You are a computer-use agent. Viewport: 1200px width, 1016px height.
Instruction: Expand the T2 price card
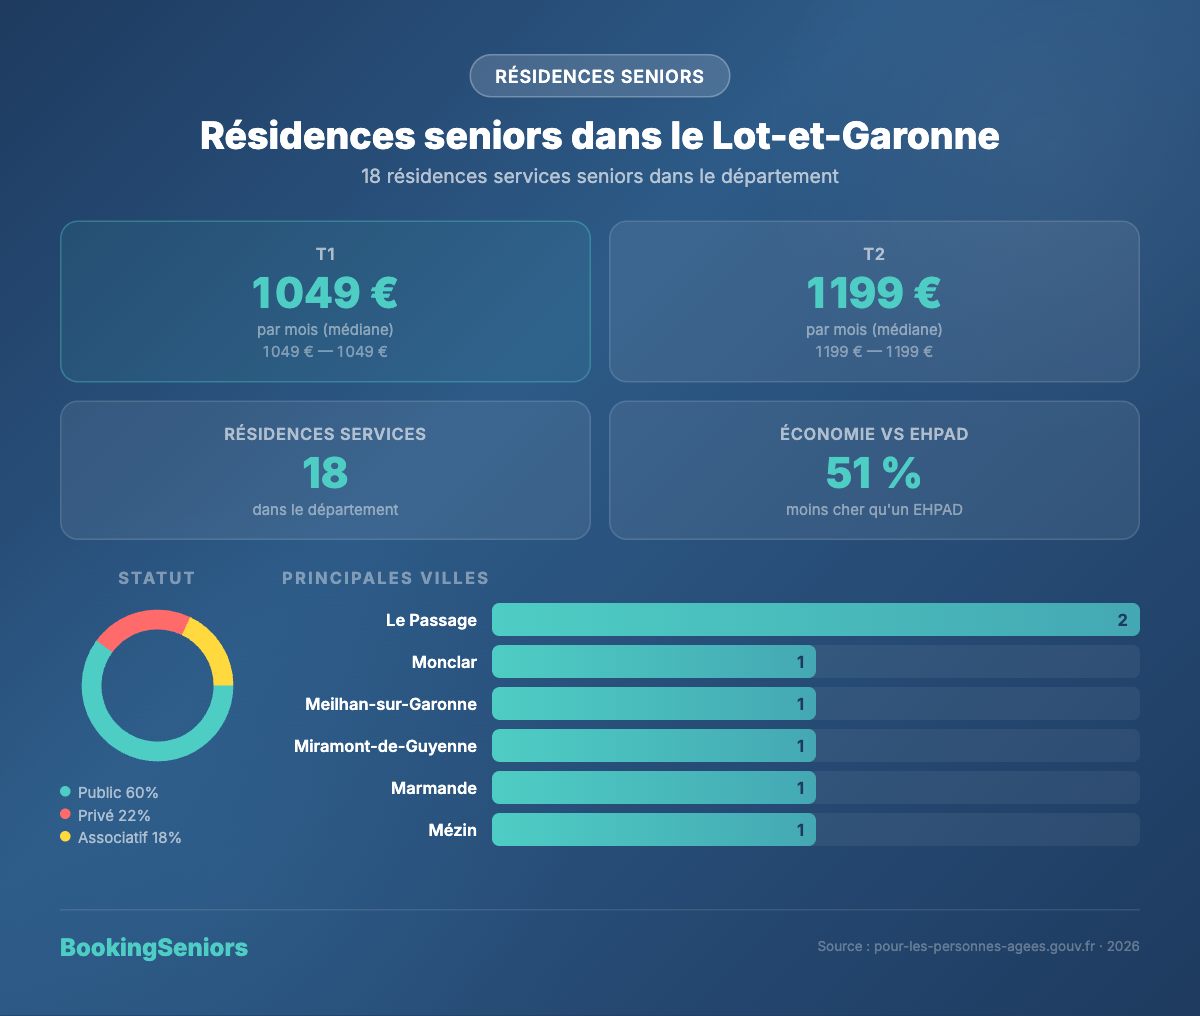[874, 300]
